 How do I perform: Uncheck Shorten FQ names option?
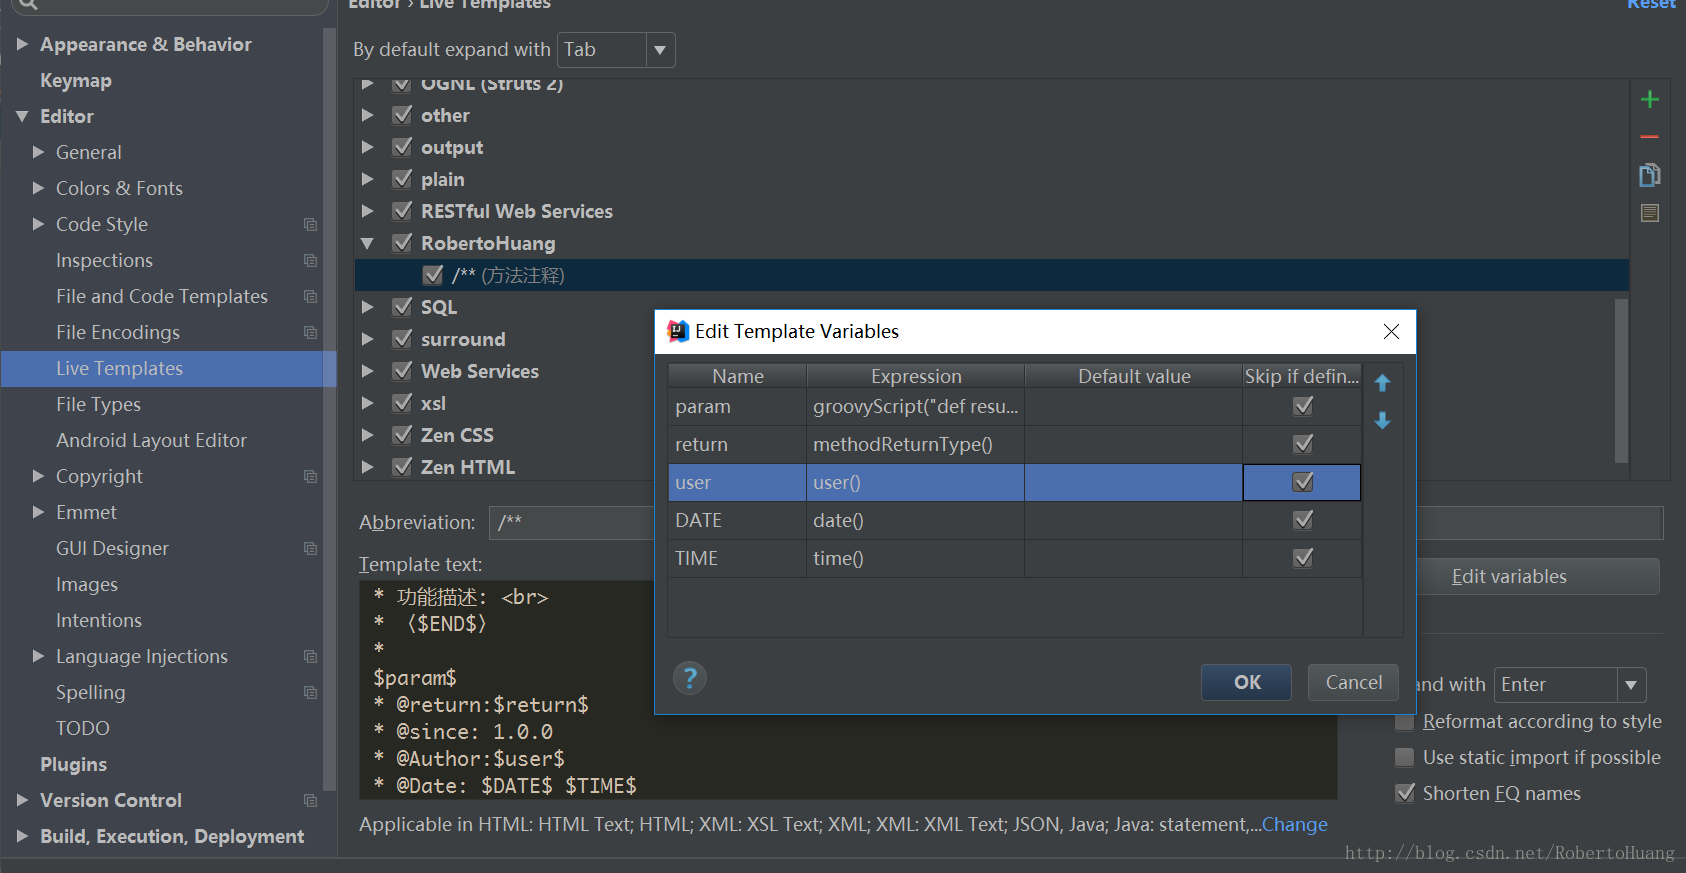point(1405,793)
